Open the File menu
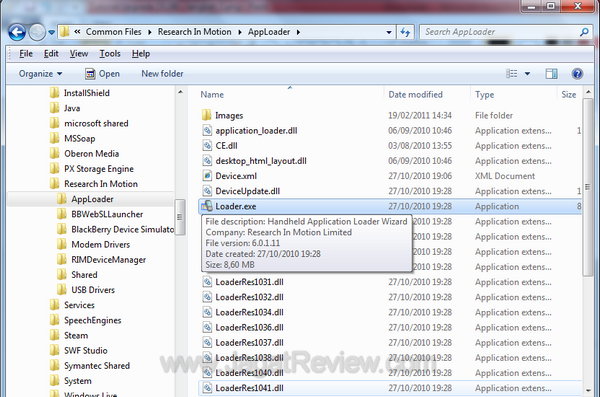600x397 pixels. 26,54
